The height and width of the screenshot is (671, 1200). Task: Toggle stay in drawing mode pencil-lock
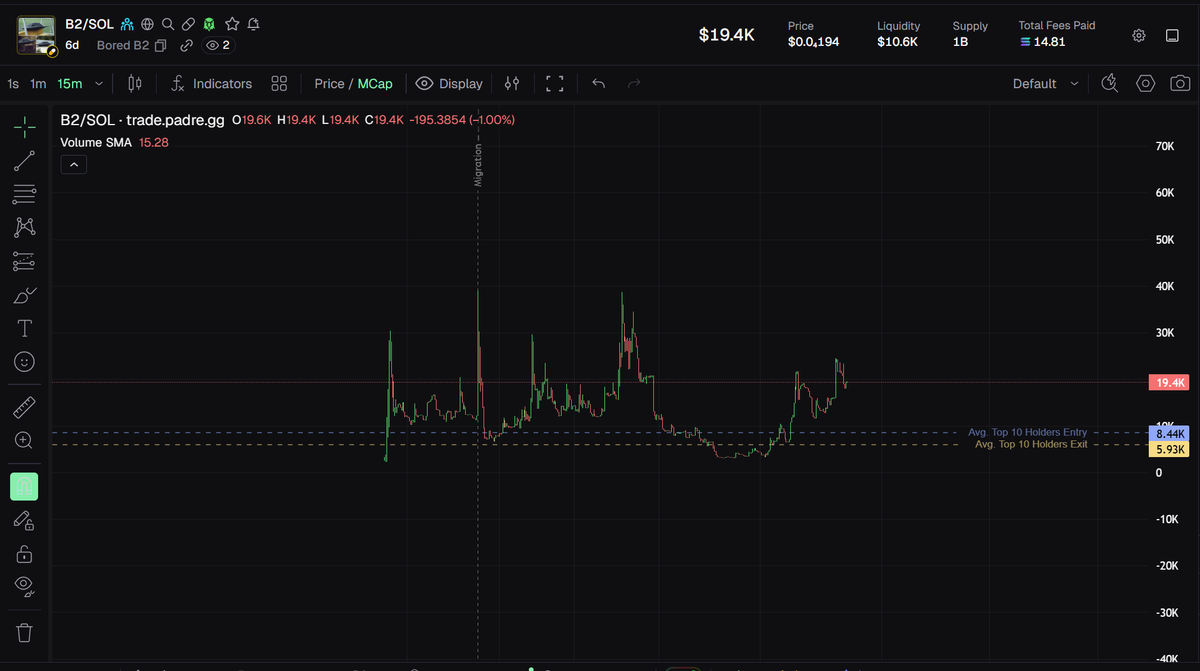(25, 520)
